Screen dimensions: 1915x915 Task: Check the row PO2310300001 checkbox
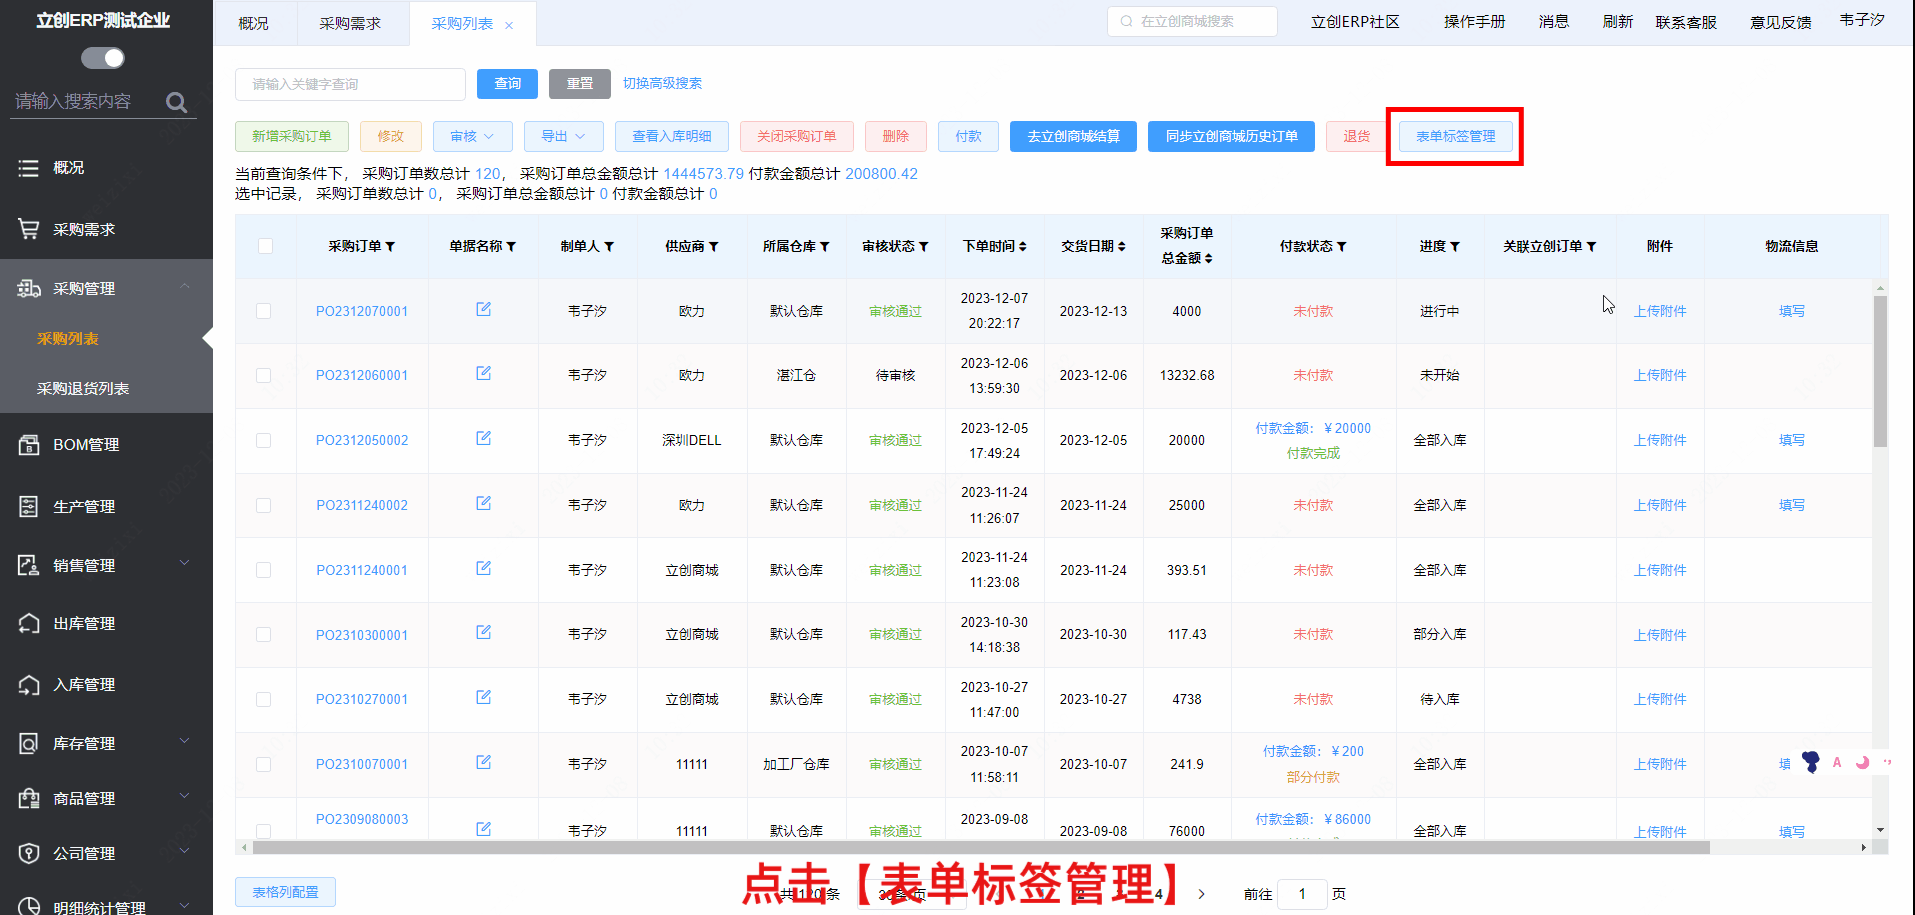coord(264,635)
